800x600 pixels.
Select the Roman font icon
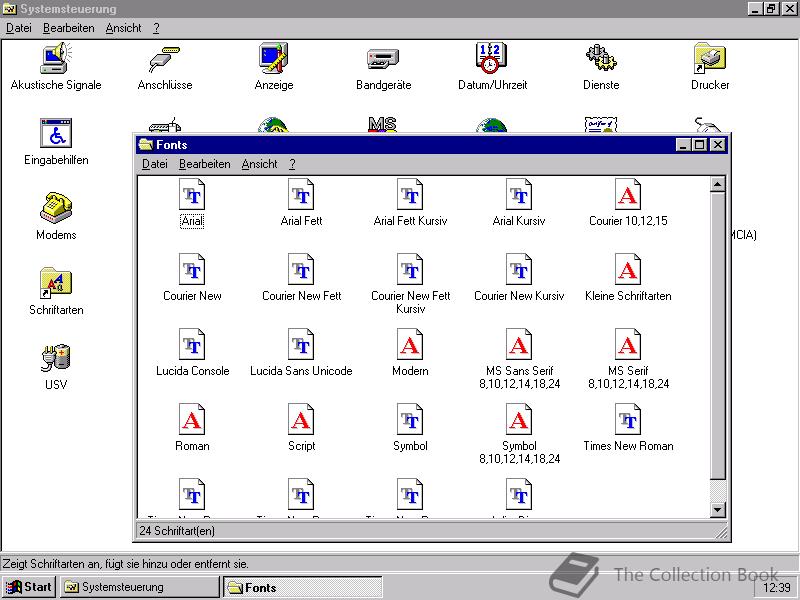point(192,419)
